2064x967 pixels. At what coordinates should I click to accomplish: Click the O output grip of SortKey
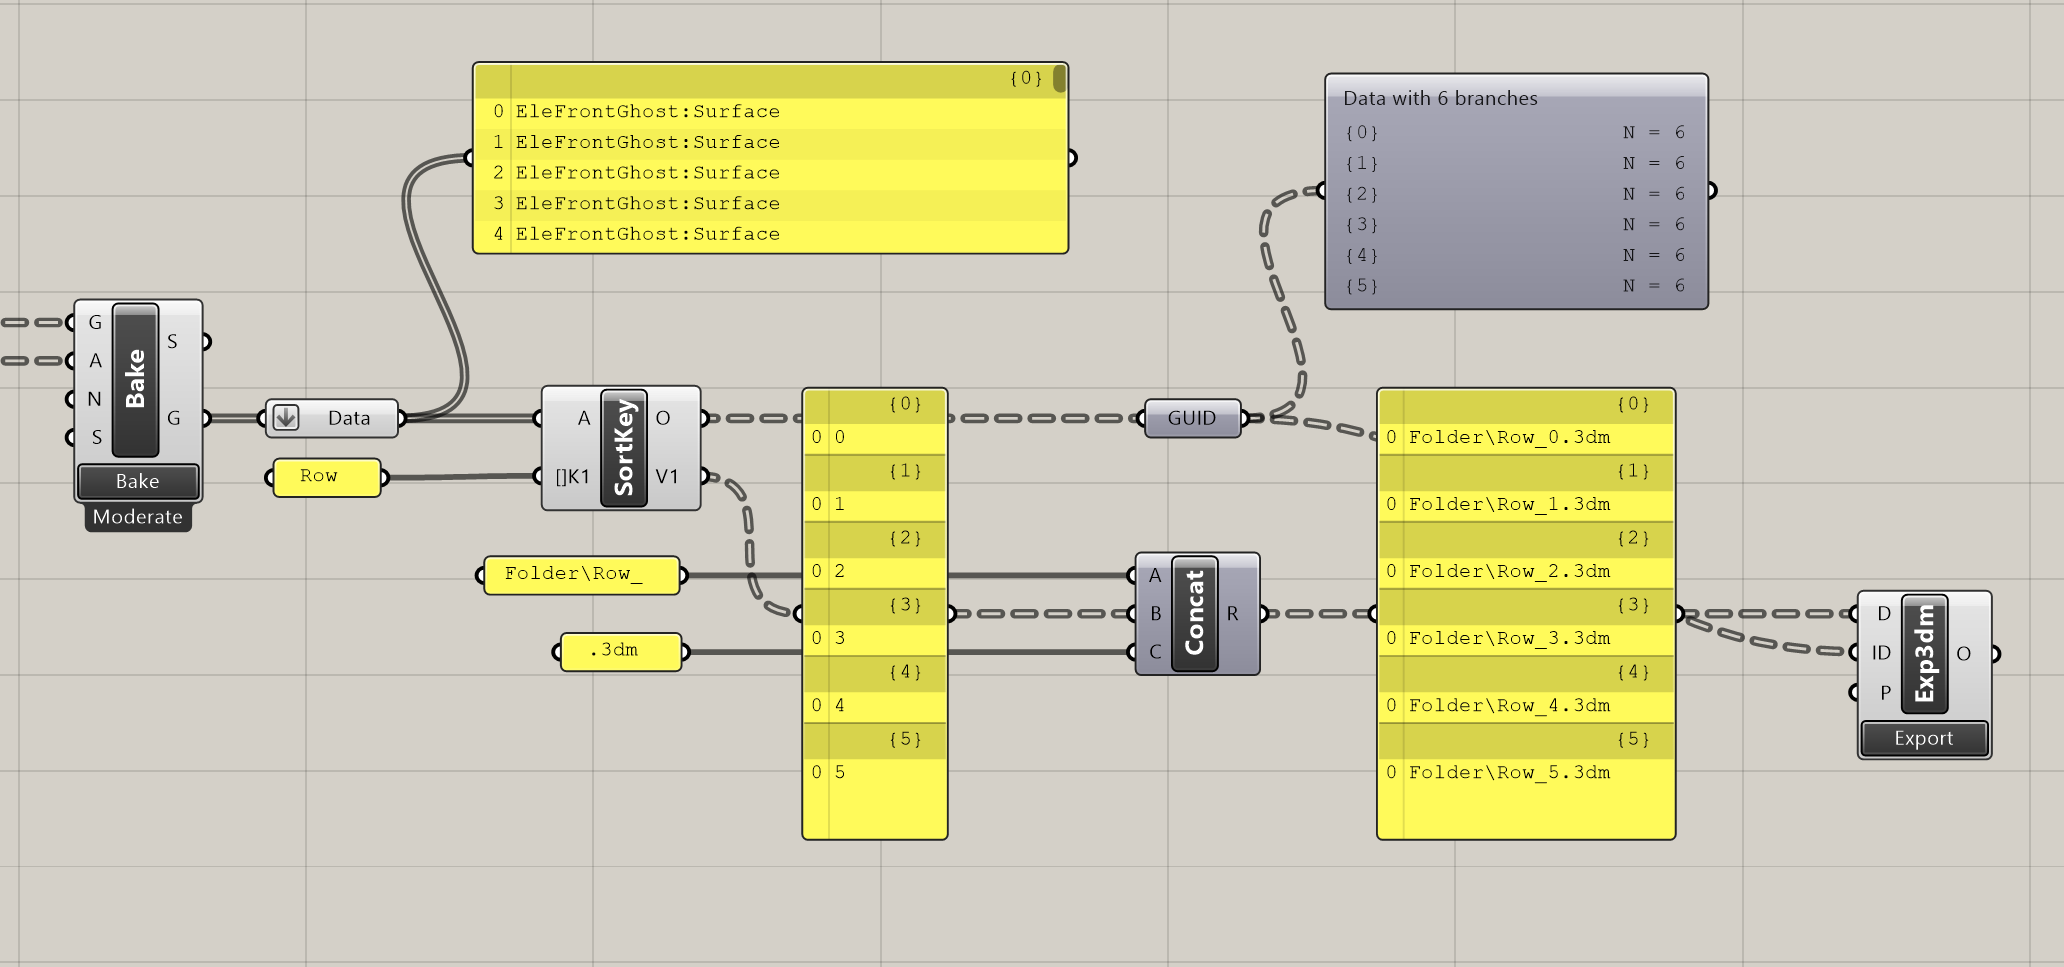[704, 417]
